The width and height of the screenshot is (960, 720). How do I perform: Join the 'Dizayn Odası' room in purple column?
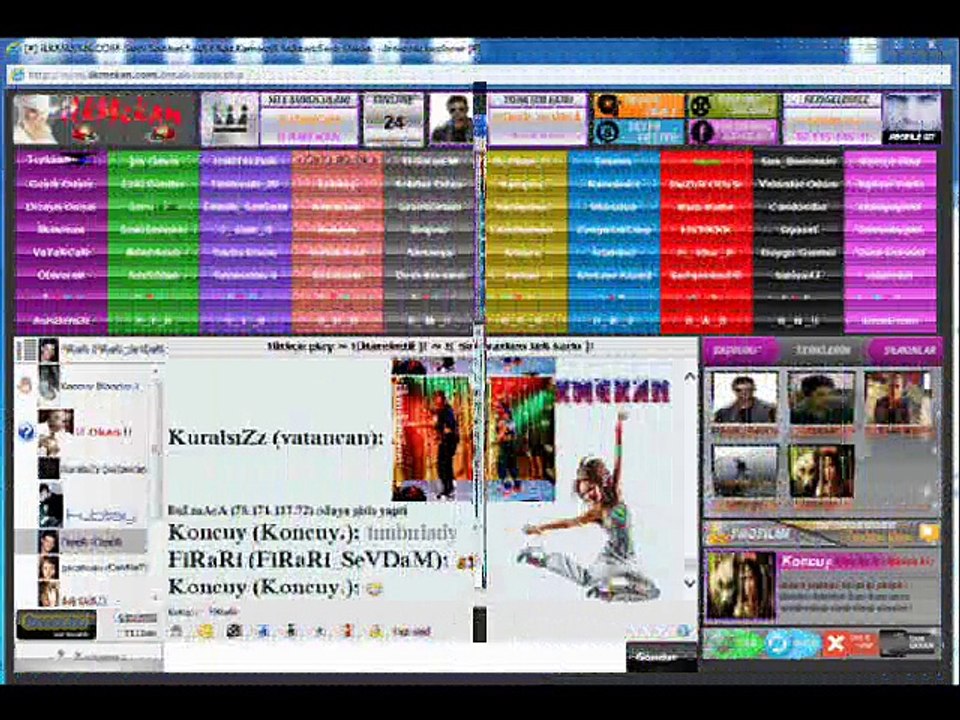click(x=61, y=206)
